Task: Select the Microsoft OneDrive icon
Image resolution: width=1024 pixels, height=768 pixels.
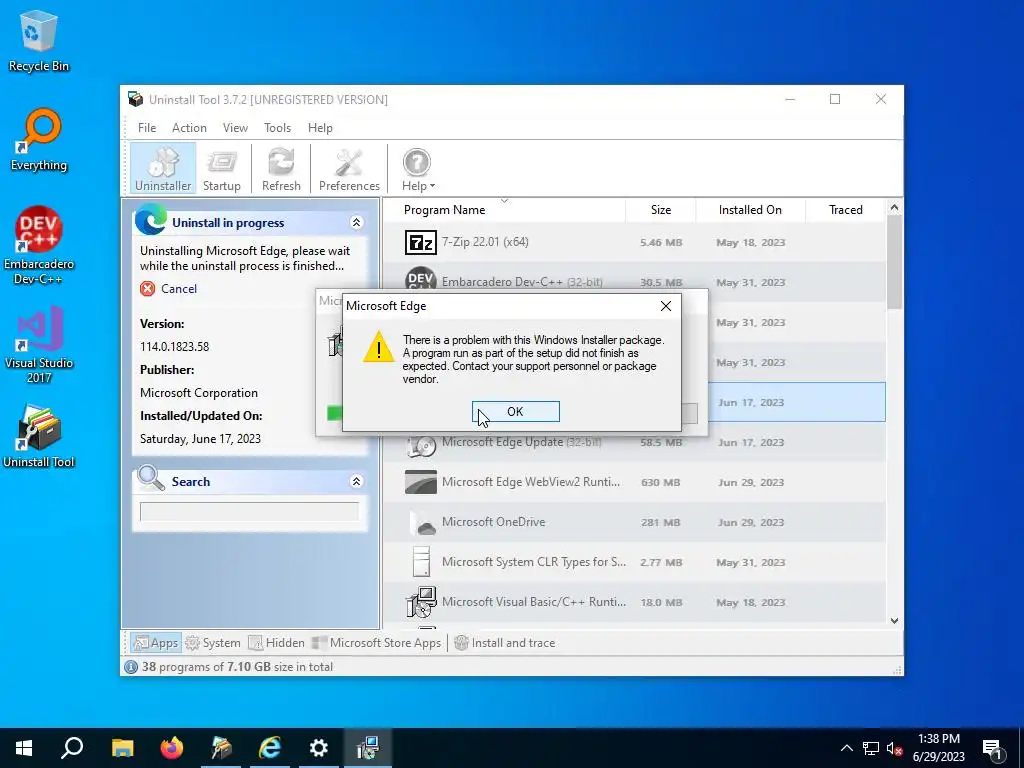Action: tap(422, 522)
